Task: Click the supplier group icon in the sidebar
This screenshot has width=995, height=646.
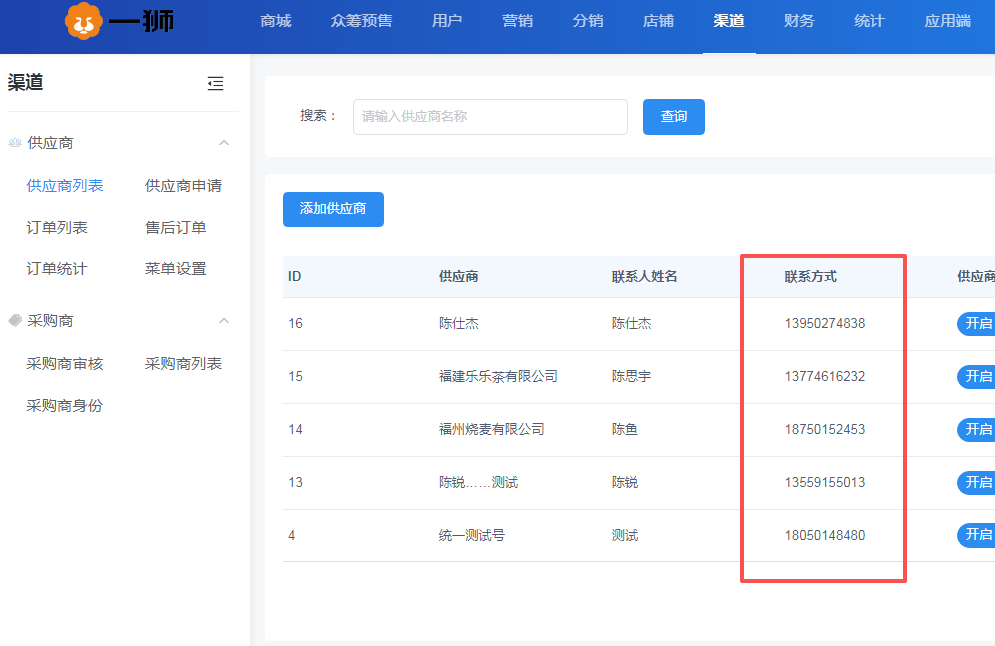Action: (x=15, y=143)
